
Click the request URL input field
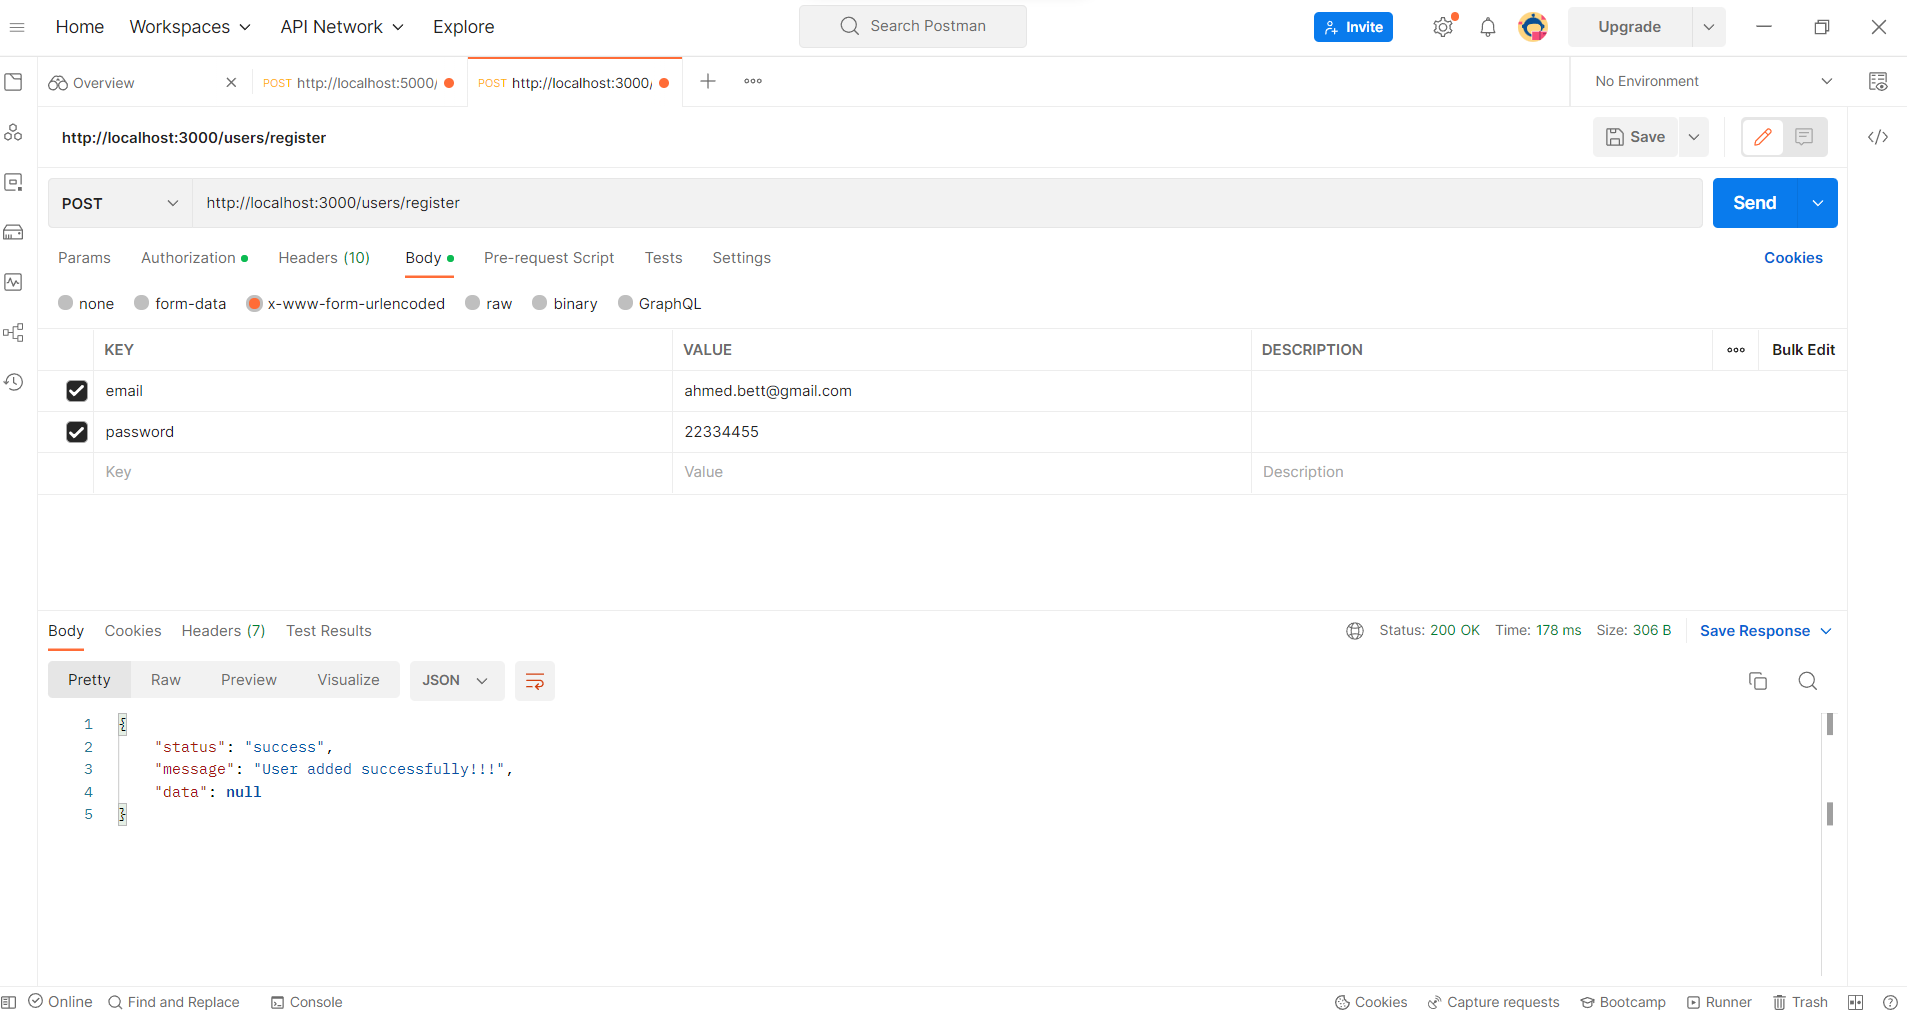pyautogui.click(x=700, y=203)
